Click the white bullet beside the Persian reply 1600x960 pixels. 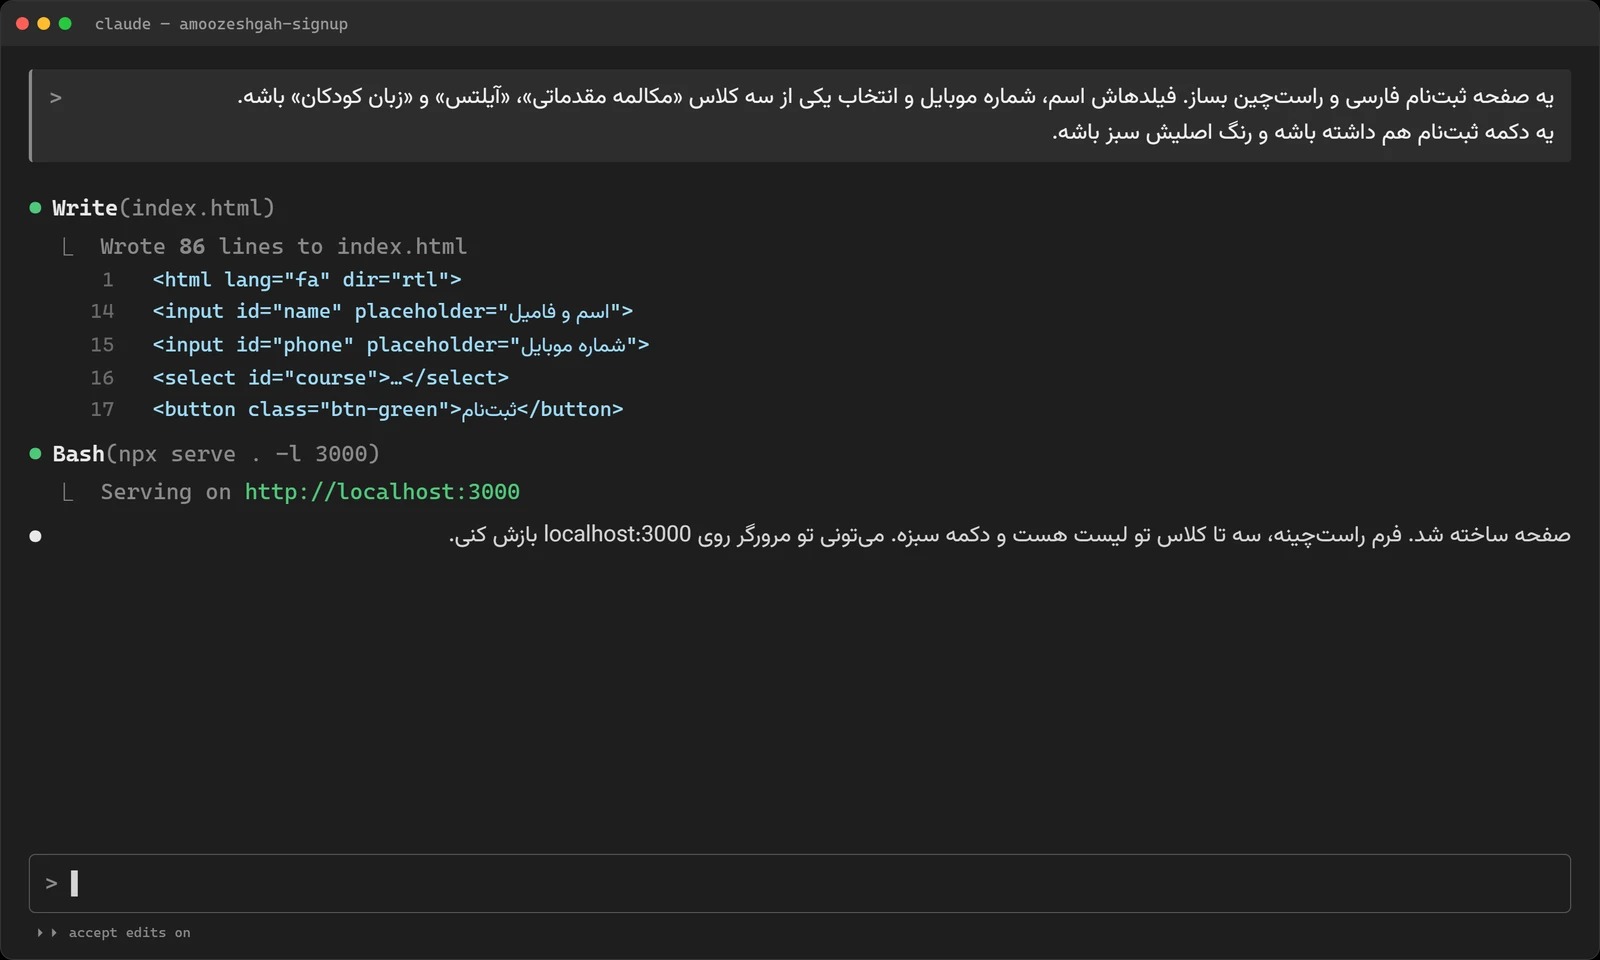[x=35, y=536]
